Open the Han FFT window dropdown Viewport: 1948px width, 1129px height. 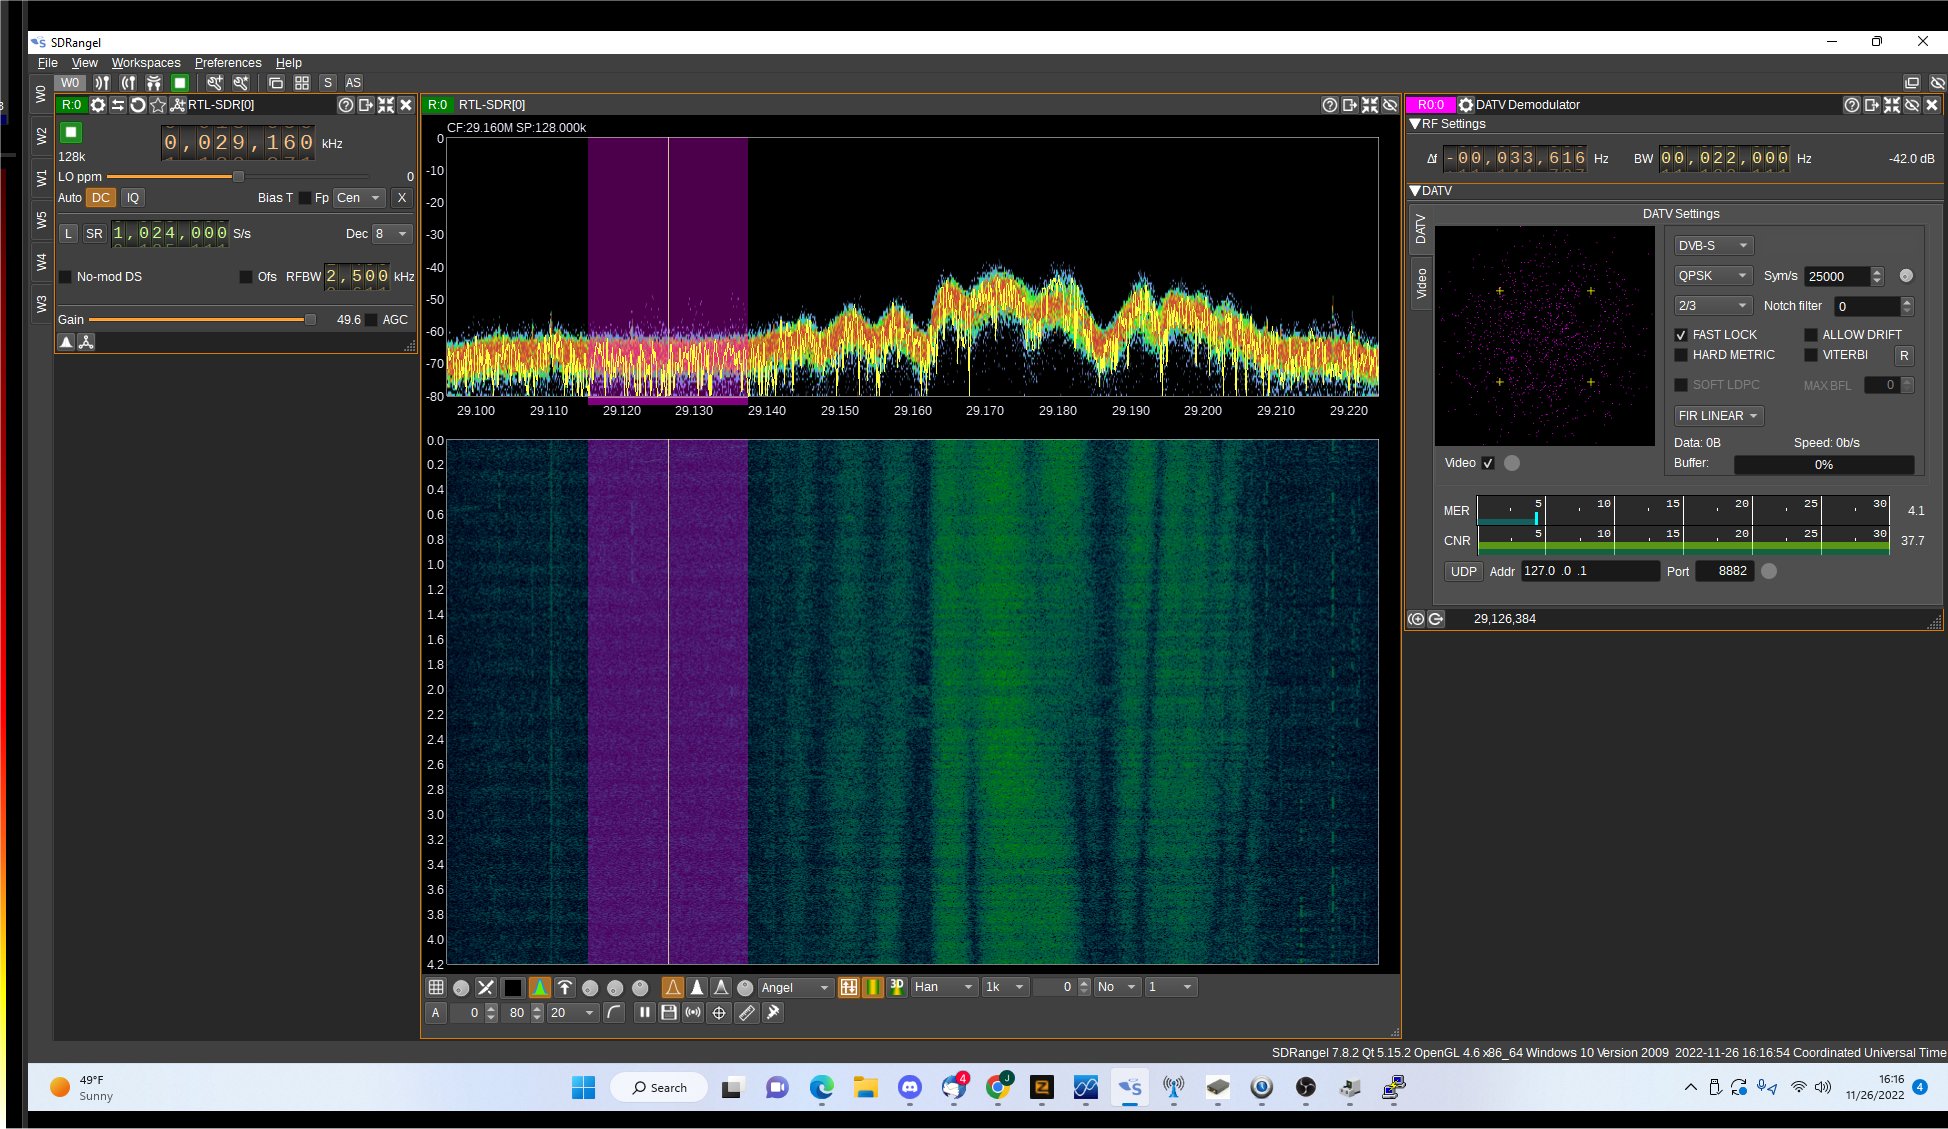coord(944,987)
